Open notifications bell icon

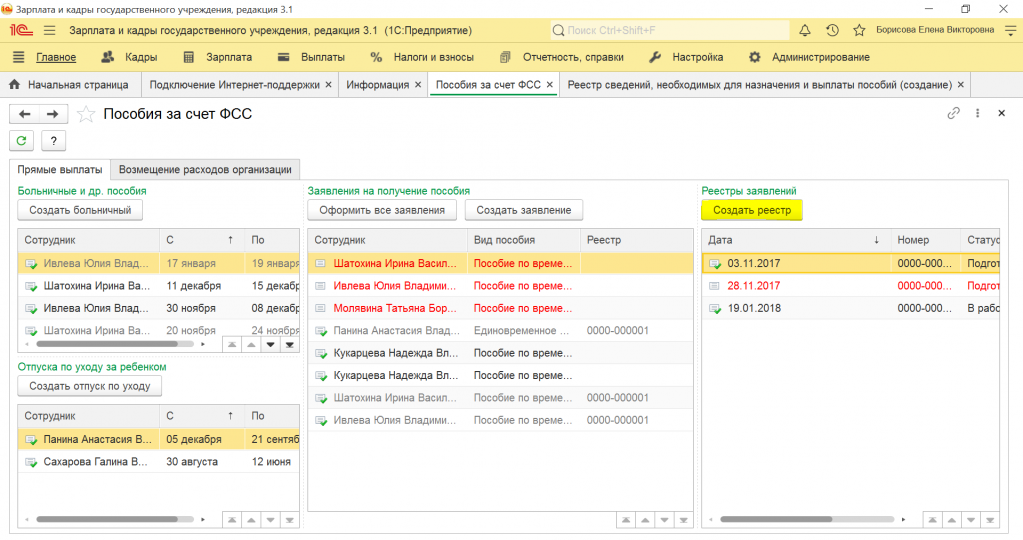(805, 30)
